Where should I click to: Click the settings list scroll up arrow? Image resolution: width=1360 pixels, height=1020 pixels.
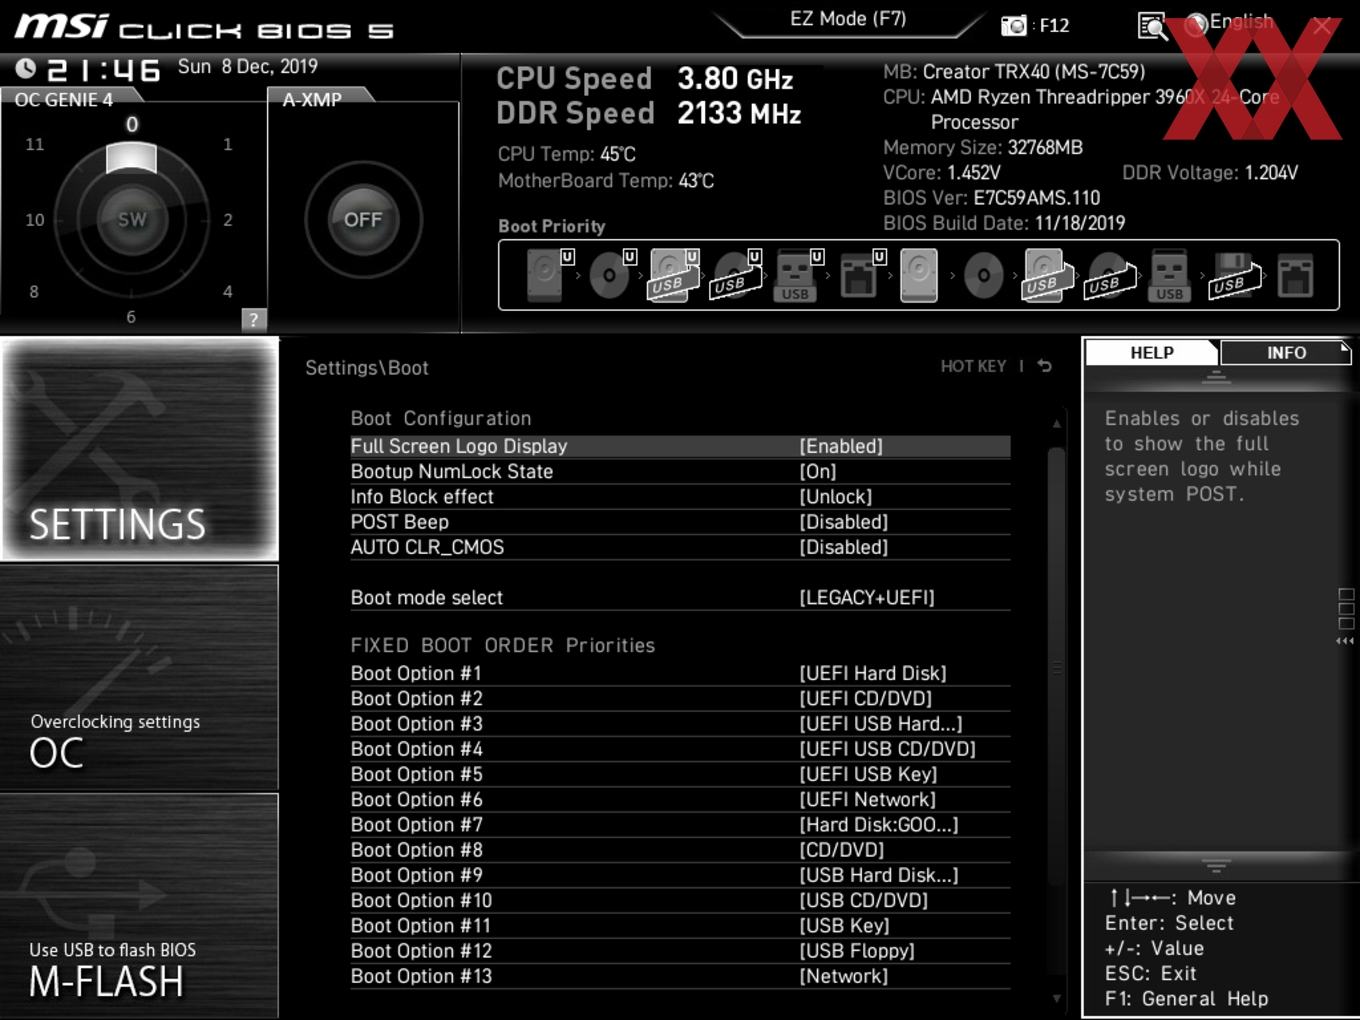1056,424
